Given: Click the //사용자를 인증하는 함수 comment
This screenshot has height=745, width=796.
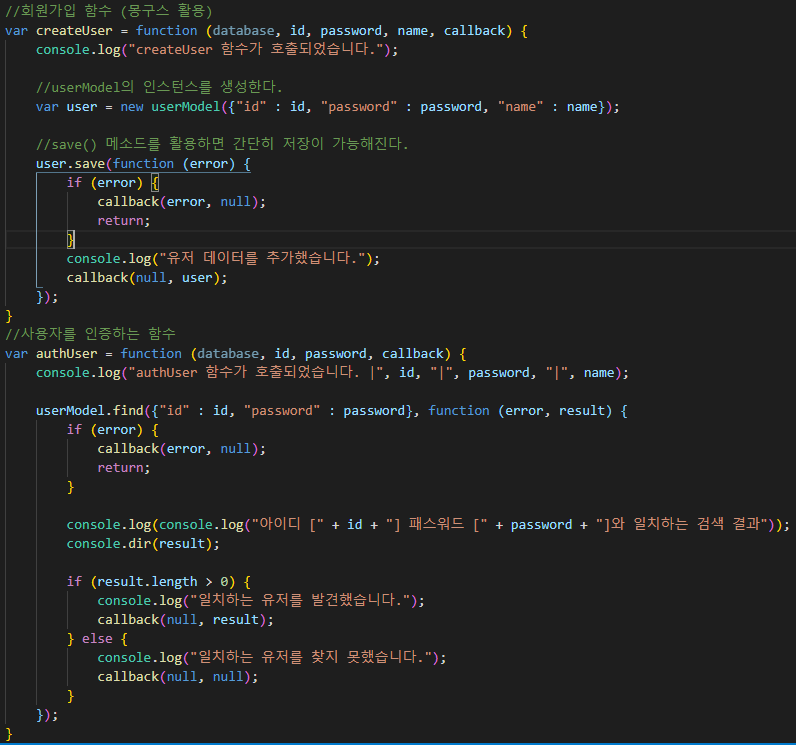Looking at the screenshot, I should pyautogui.click(x=90, y=334).
